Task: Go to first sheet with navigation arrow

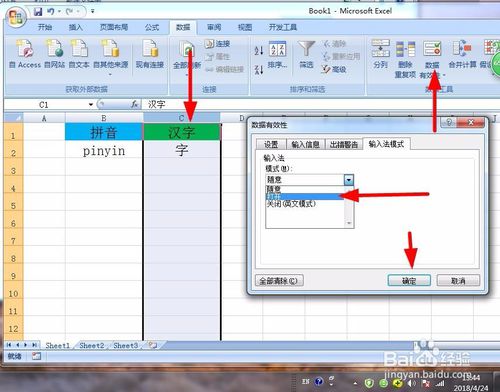Action: pyautogui.click(x=9, y=345)
